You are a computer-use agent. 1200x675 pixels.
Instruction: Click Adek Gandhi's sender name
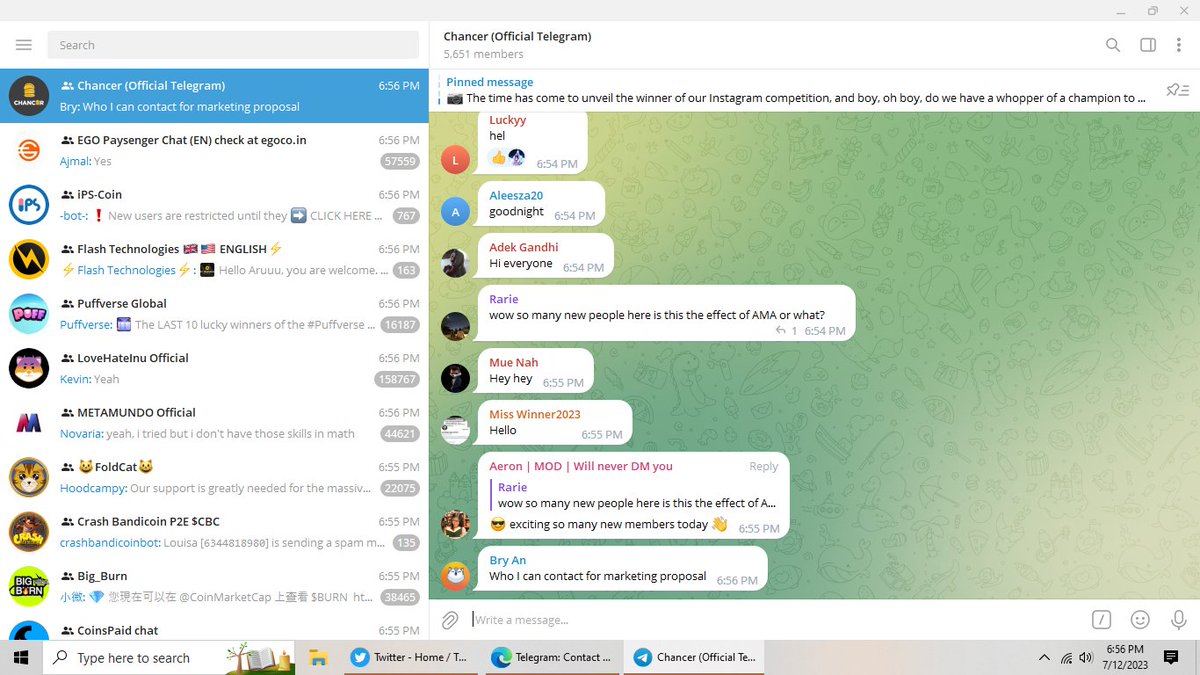524,247
